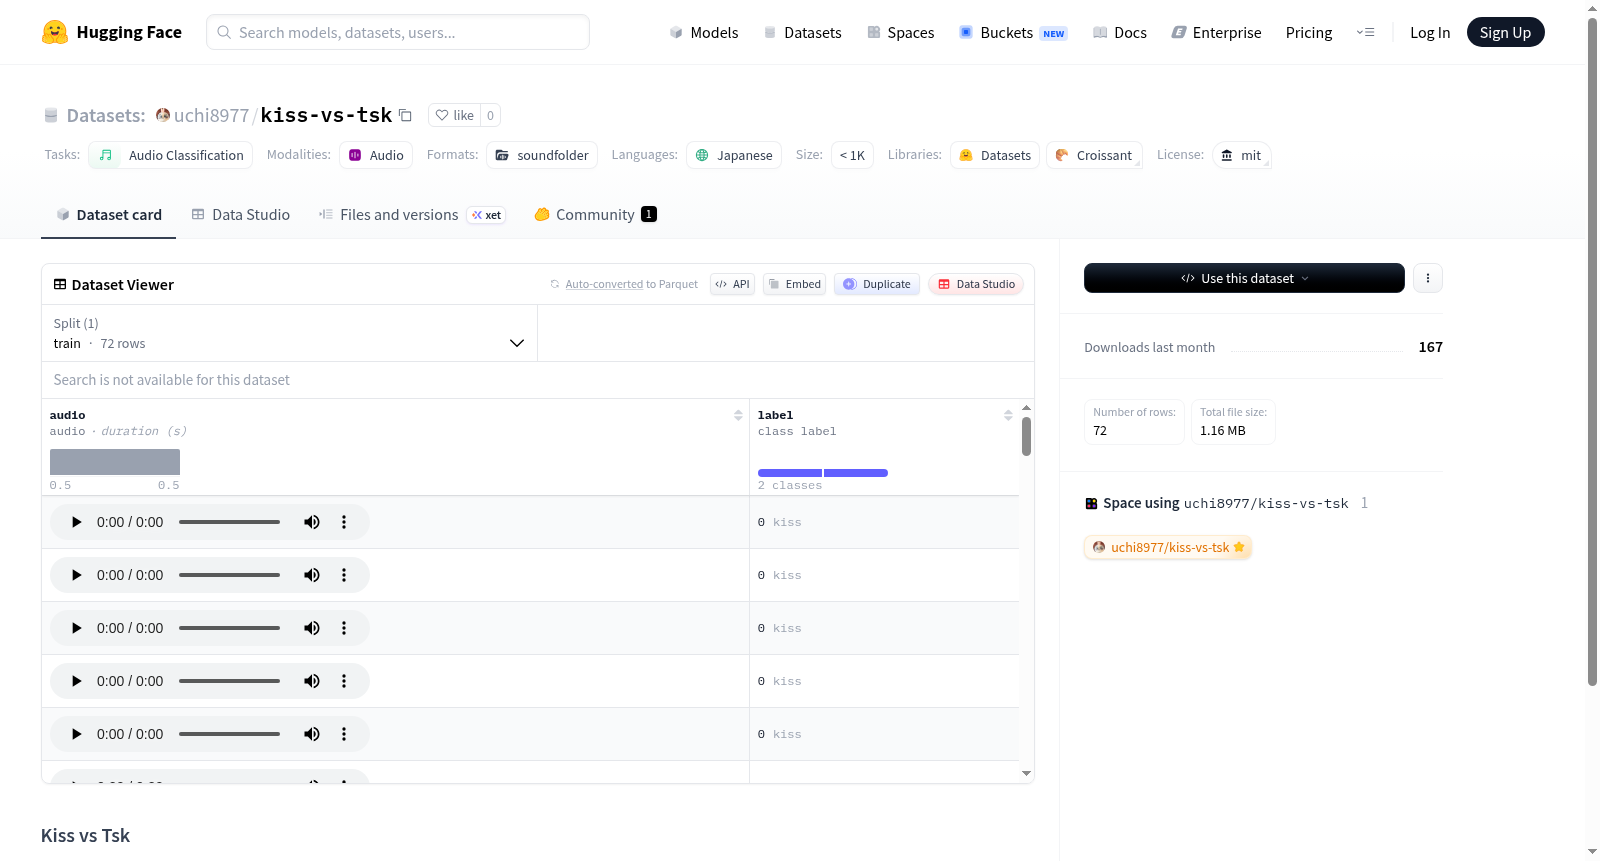Switch to Files and versions tab
This screenshot has width=1600, height=861.
pyautogui.click(x=412, y=214)
